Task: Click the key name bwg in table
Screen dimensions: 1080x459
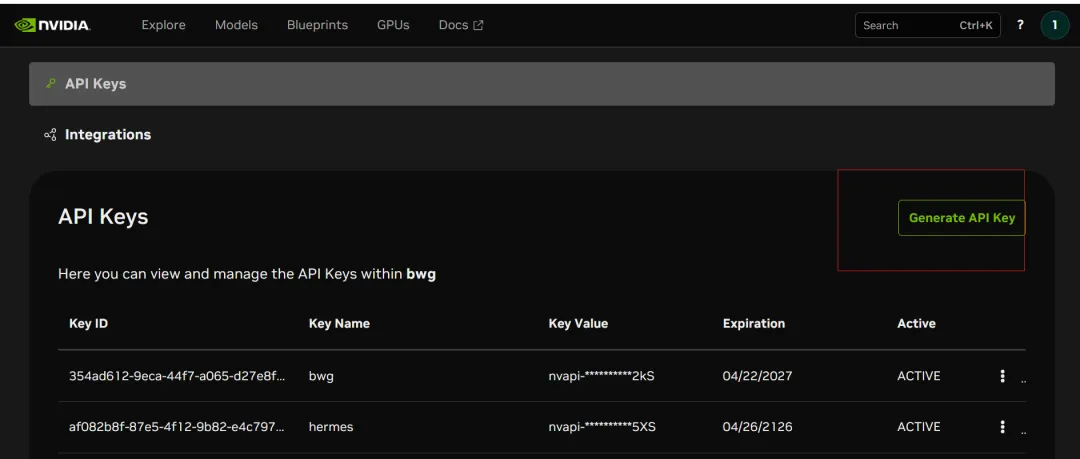Action: tap(321, 377)
